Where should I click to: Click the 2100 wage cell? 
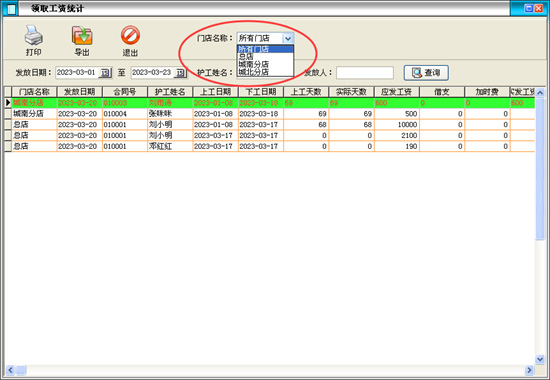tap(396, 135)
